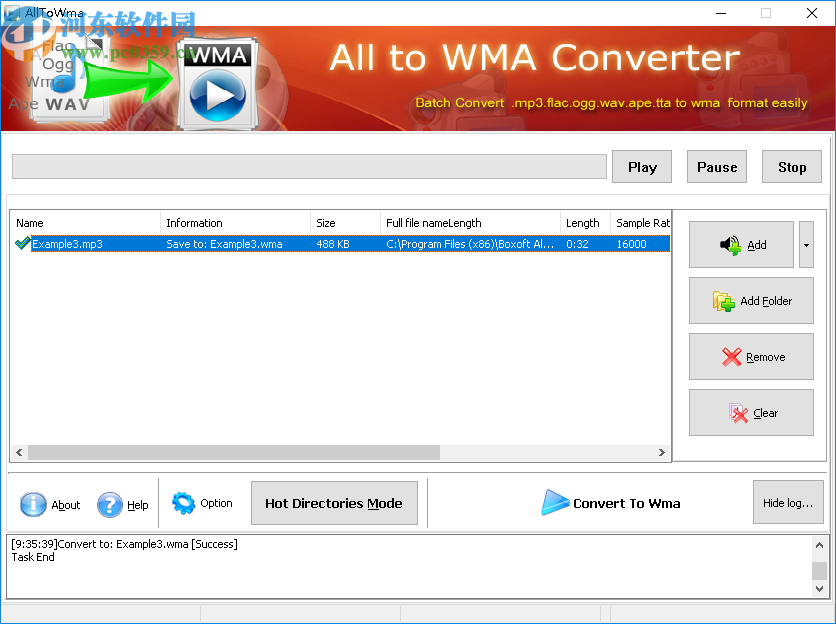This screenshot has width=836, height=624.
Task: Click the Add speaker-plus icon
Action: click(x=729, y=245)
